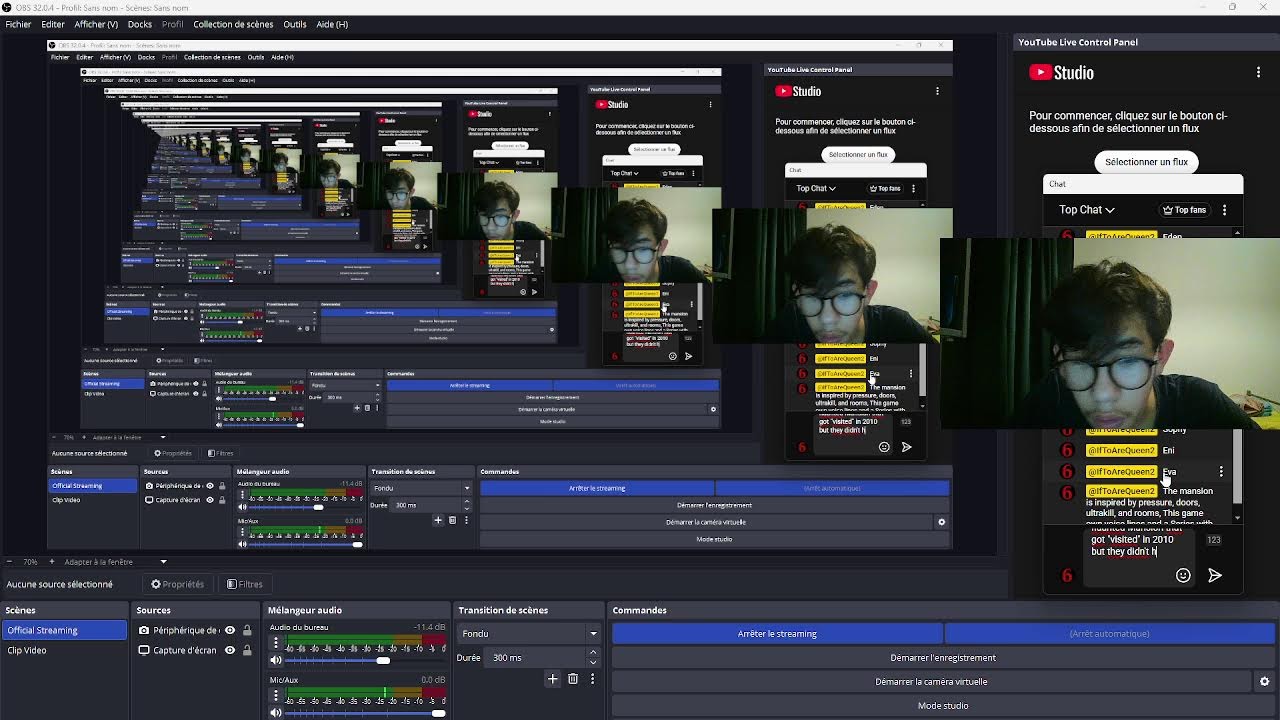Increase the Durée value with up arrow

point(593,653)
